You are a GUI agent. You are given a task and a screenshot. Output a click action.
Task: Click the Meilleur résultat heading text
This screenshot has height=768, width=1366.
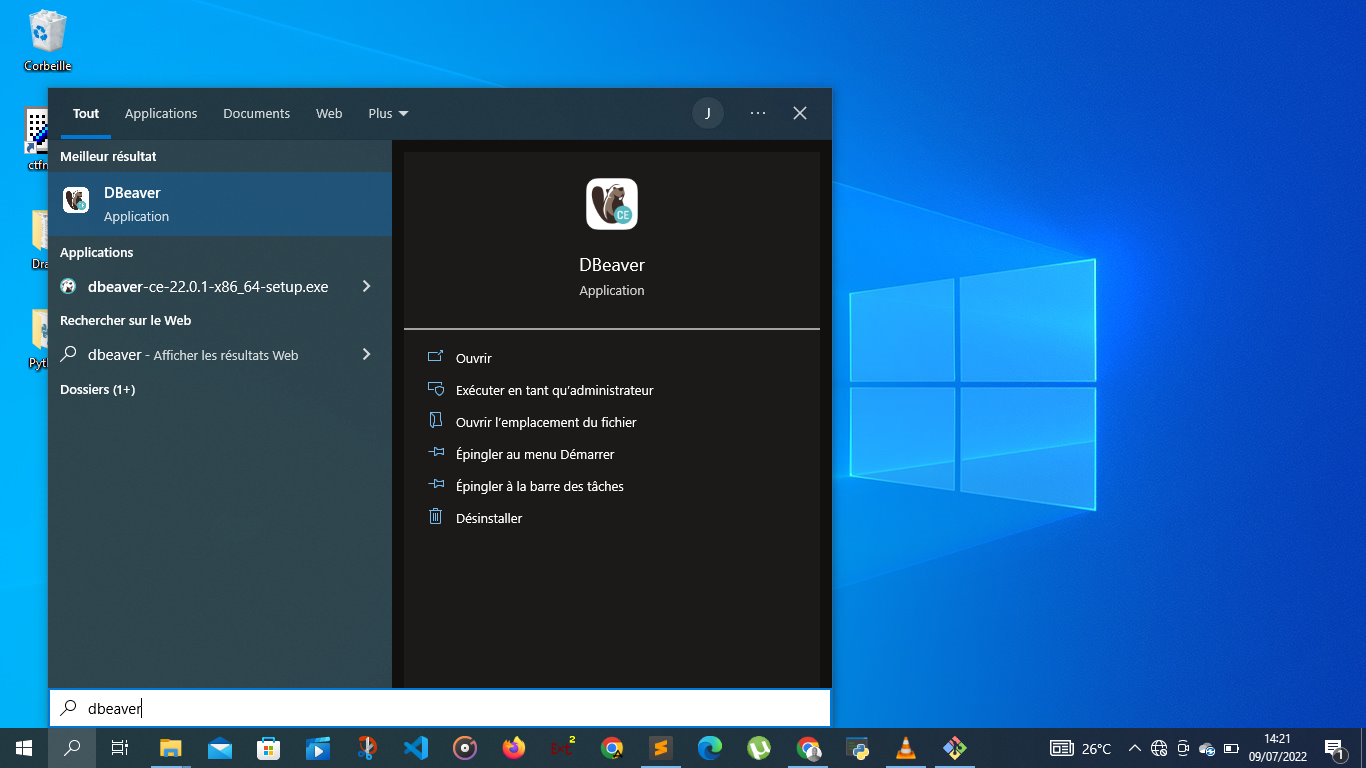tap(108, 156)
